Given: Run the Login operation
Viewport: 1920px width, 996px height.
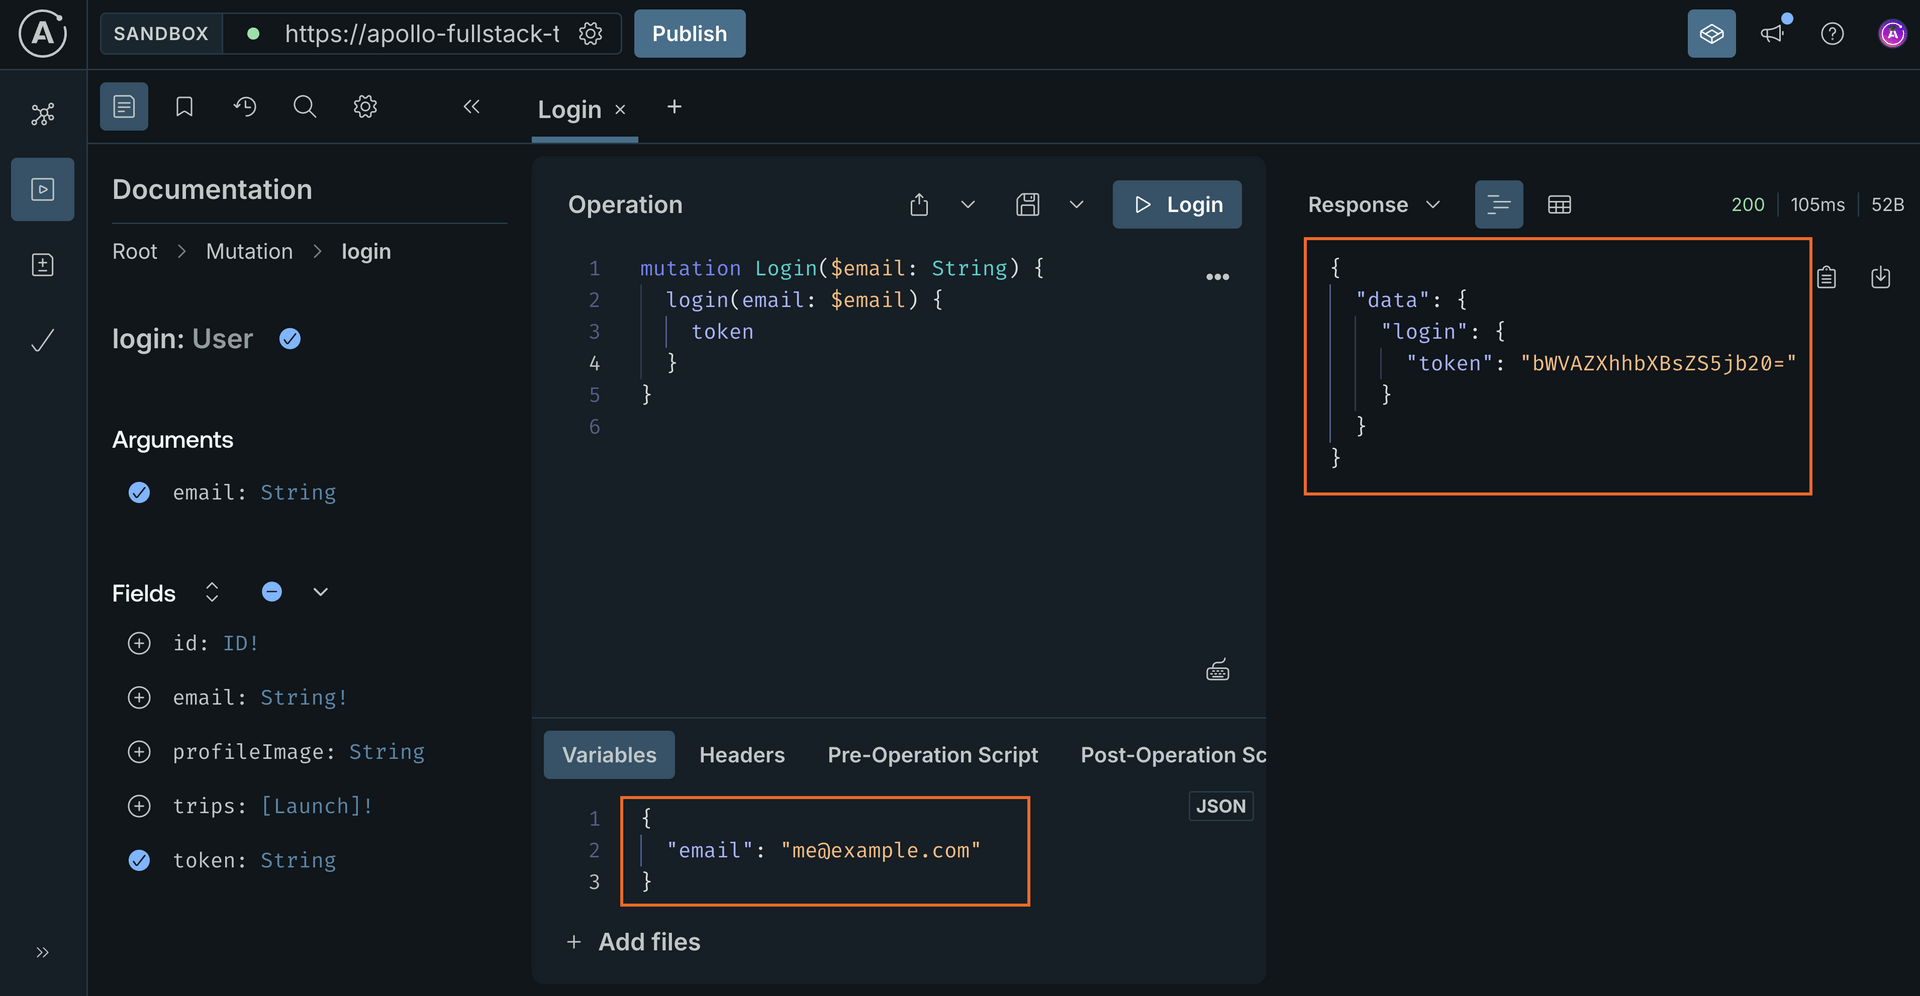Looking at the screenshot, I should (x=1177, y=205).
